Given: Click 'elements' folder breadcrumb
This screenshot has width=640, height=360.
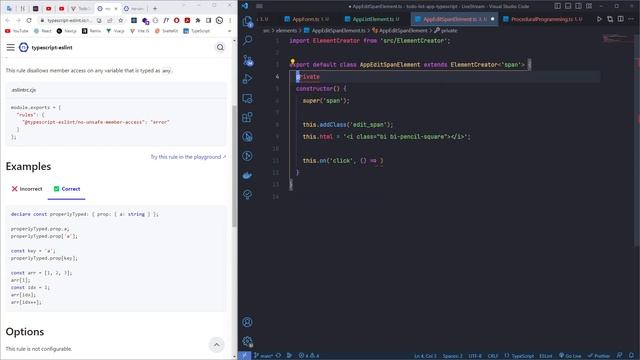Looking at the screenshot, I should [286, 31].
